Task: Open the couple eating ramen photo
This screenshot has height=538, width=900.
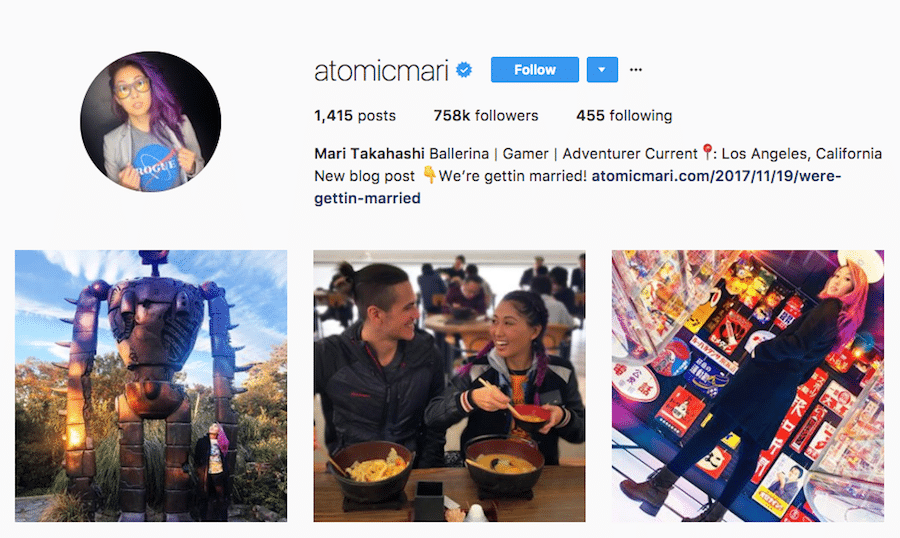Action: pos(449,386)
